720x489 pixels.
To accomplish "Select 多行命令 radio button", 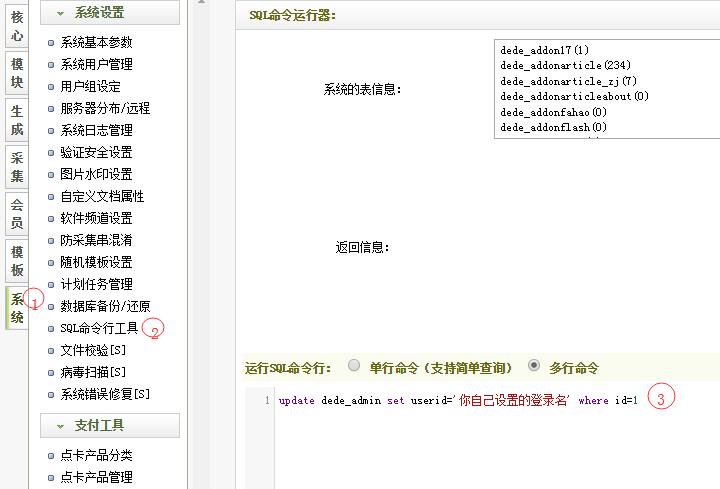I will click(x=535, y=367).
